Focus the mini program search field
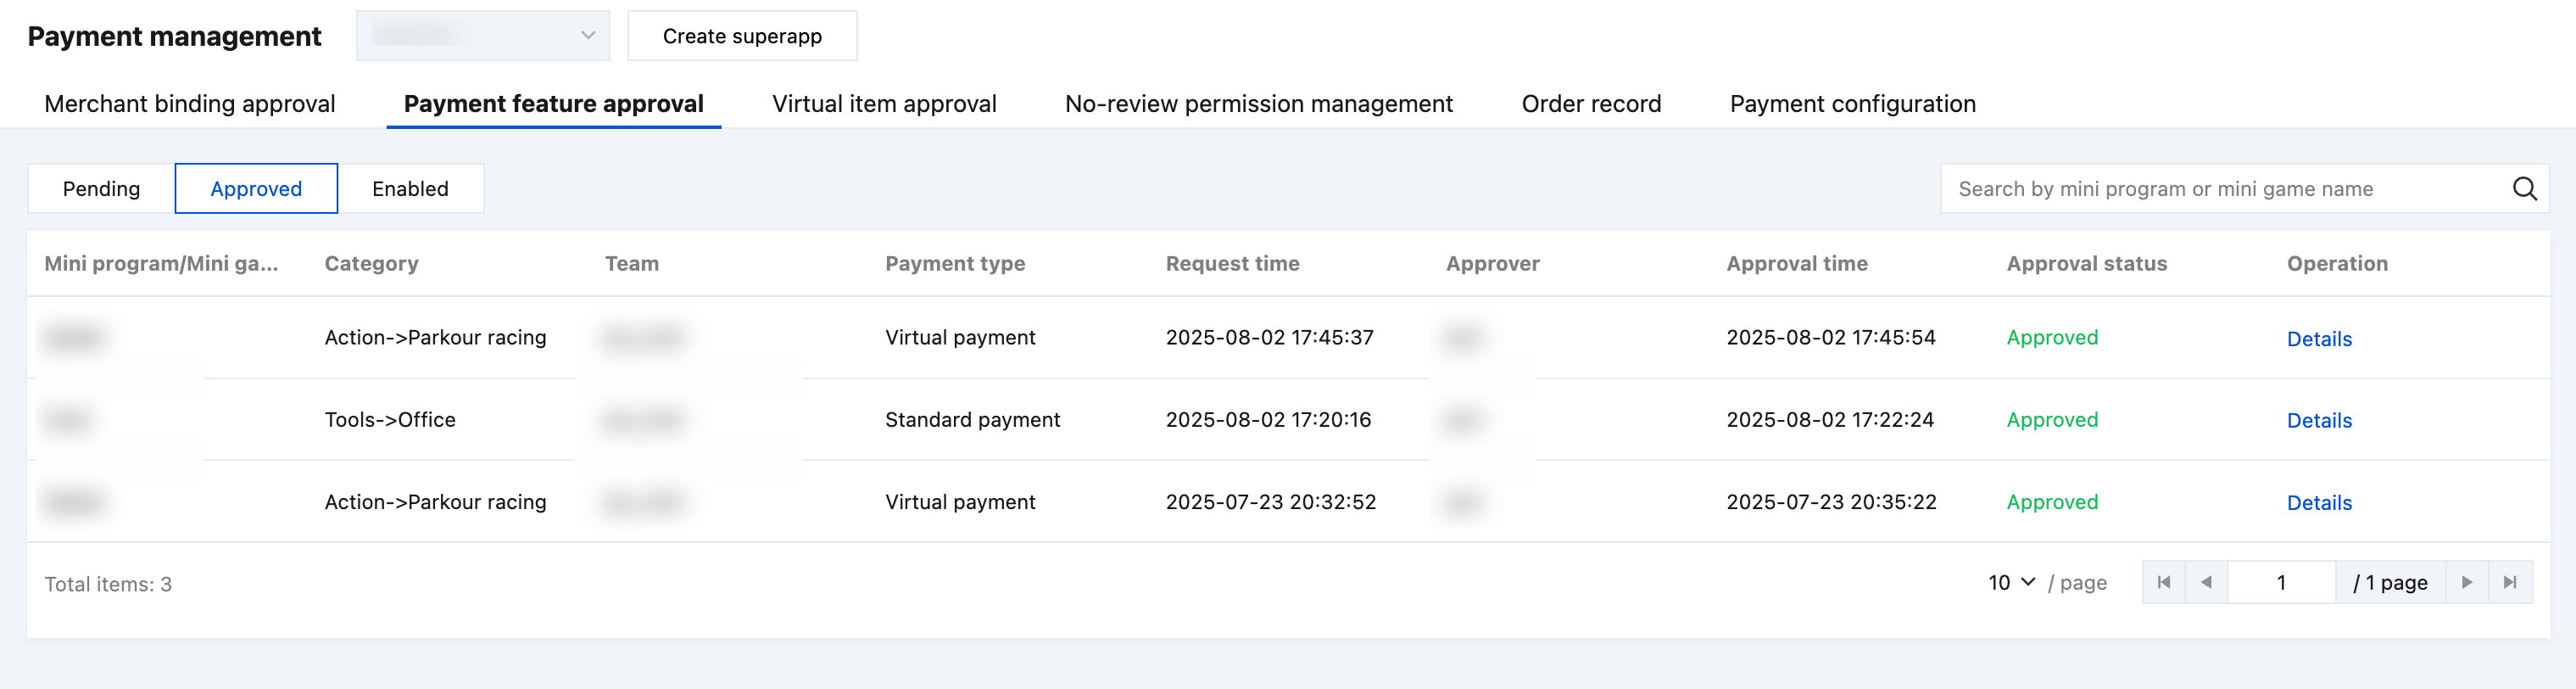2576x689 pixels. (x=2220, y=189)
